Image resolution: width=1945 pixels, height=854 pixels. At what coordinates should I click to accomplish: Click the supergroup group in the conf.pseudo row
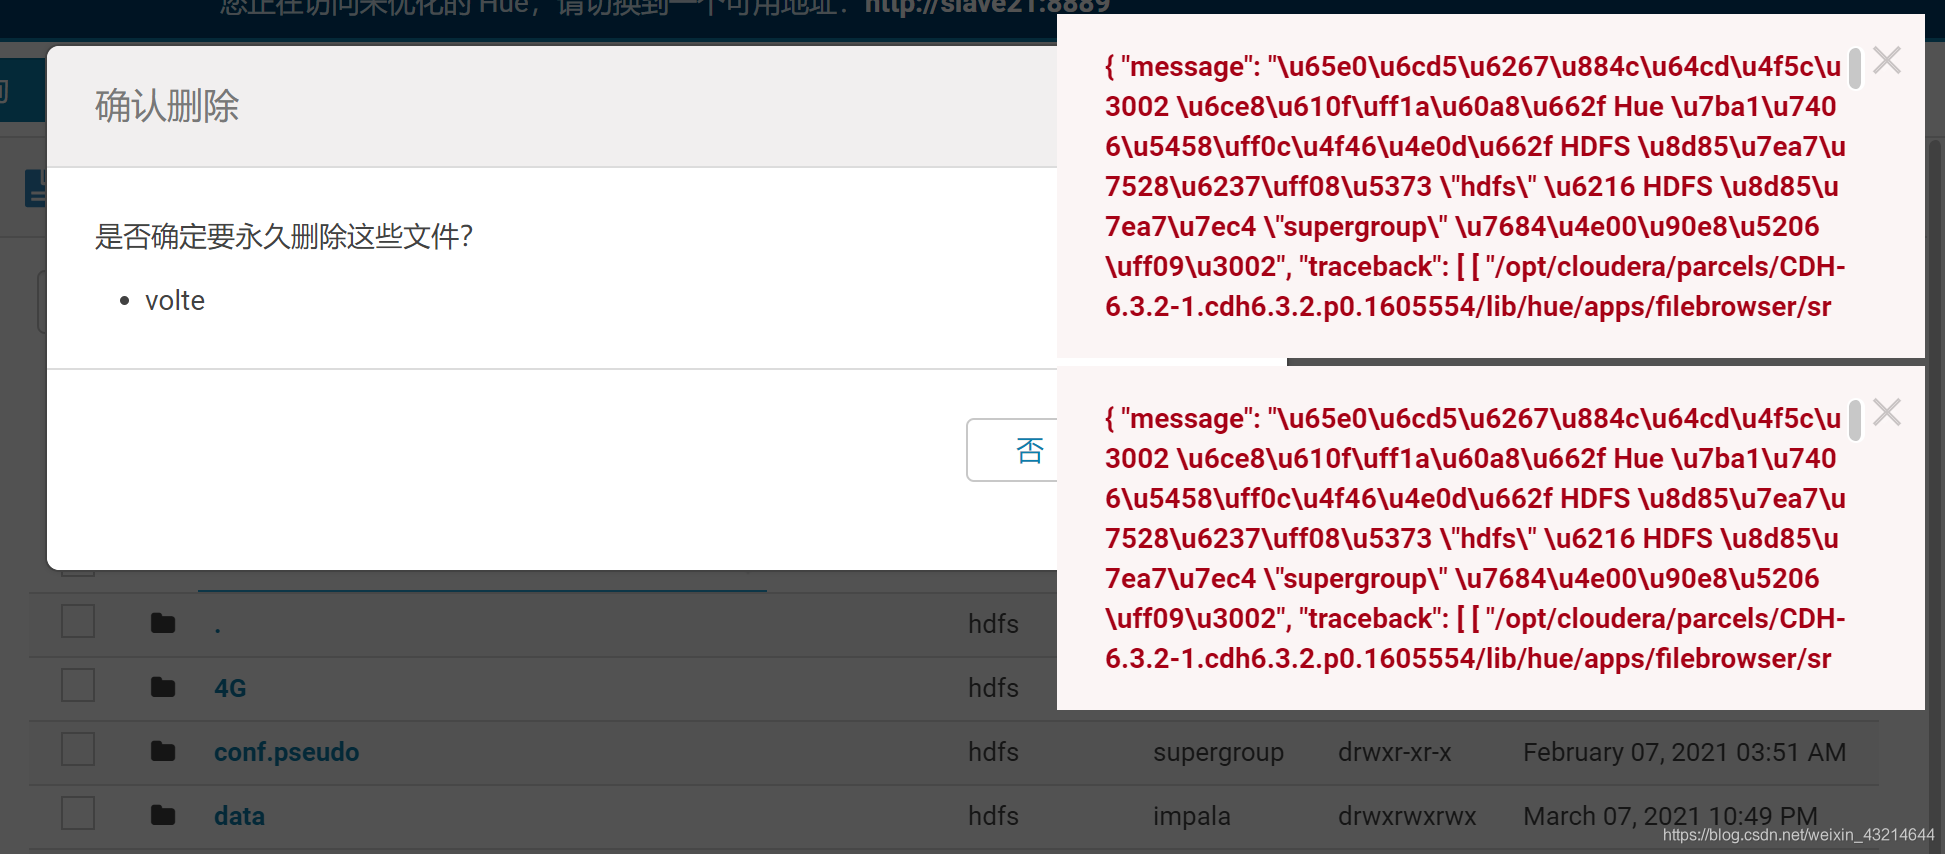tap(1218, 752)
